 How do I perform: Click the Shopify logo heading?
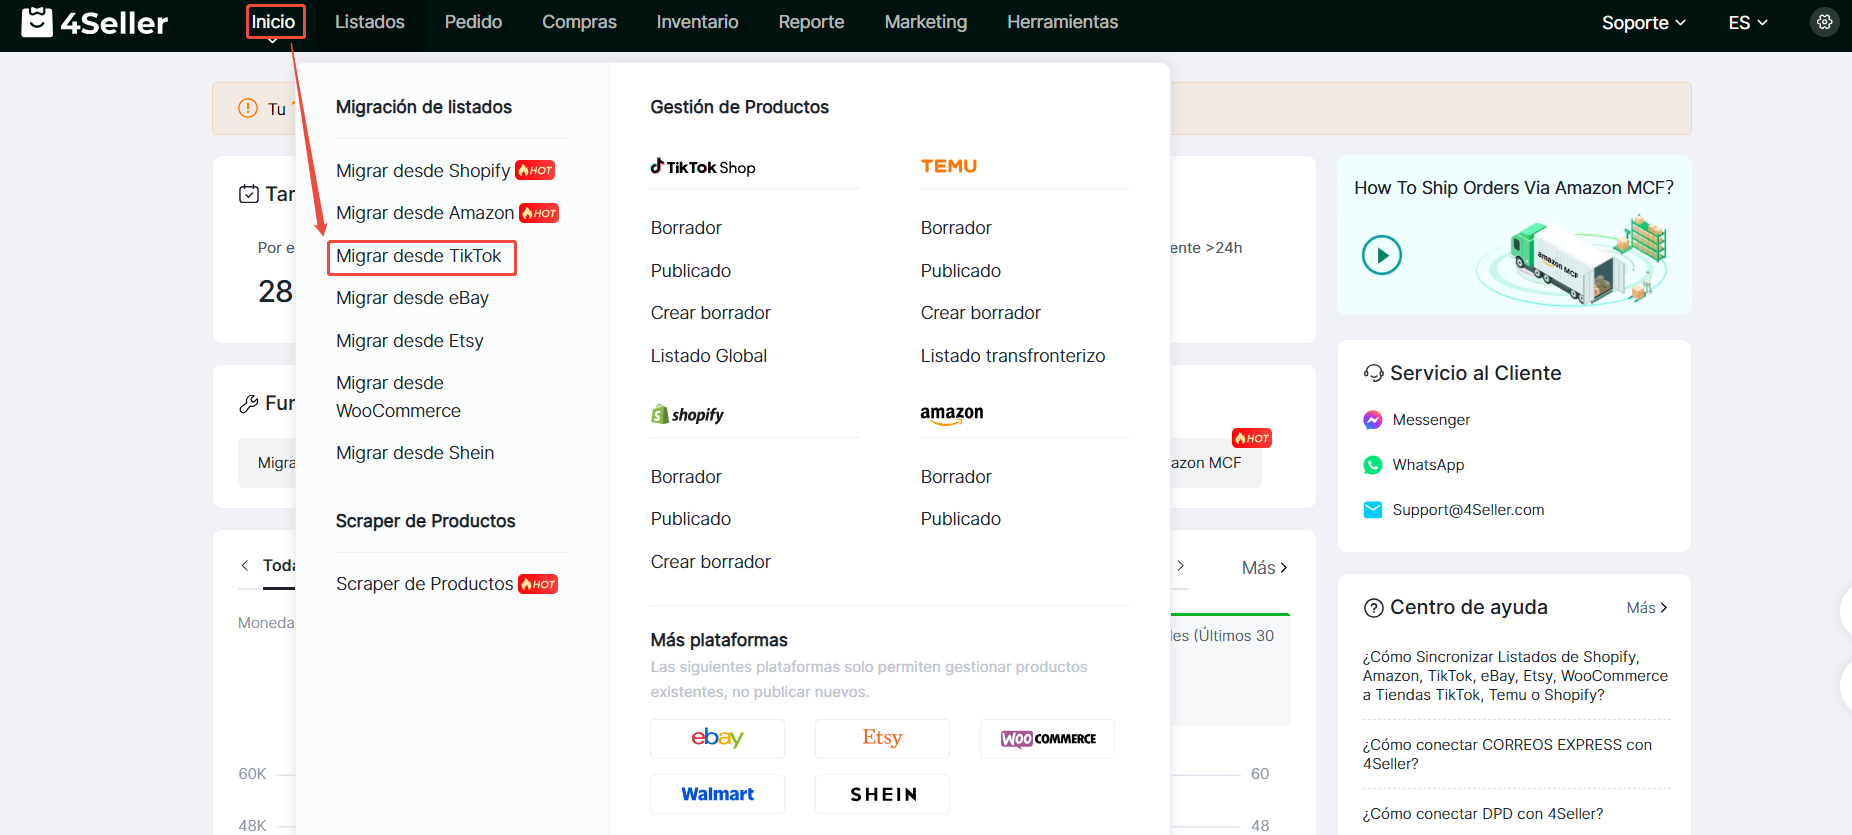point(687,414)
